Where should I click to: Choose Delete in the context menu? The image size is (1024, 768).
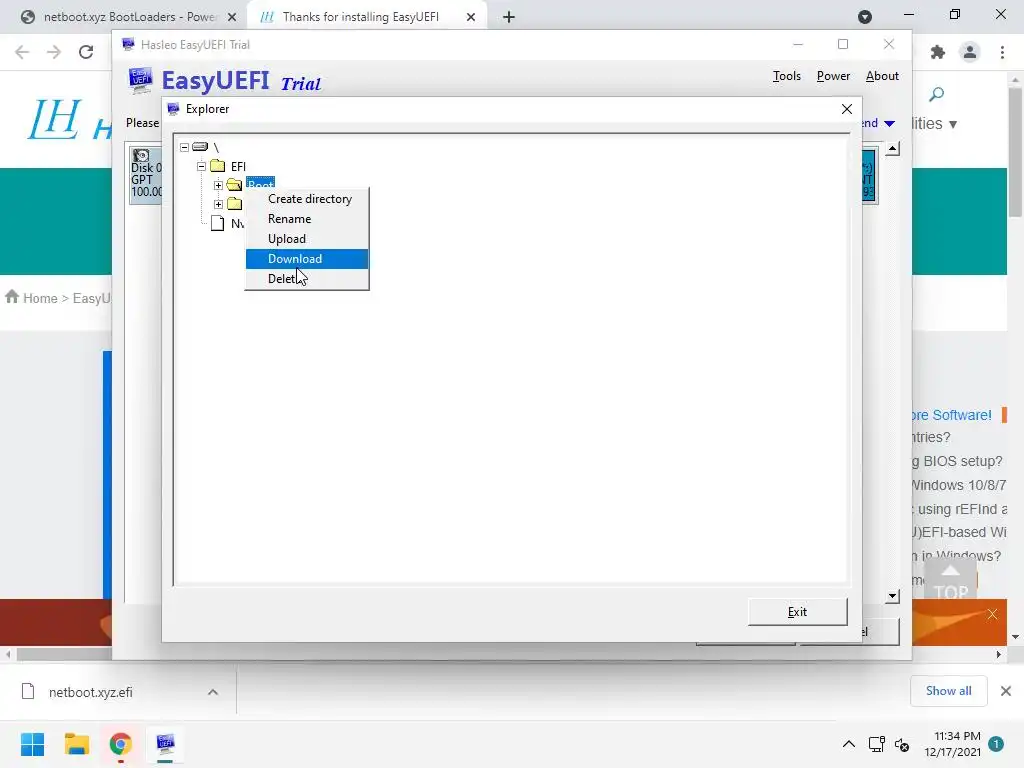281,279
